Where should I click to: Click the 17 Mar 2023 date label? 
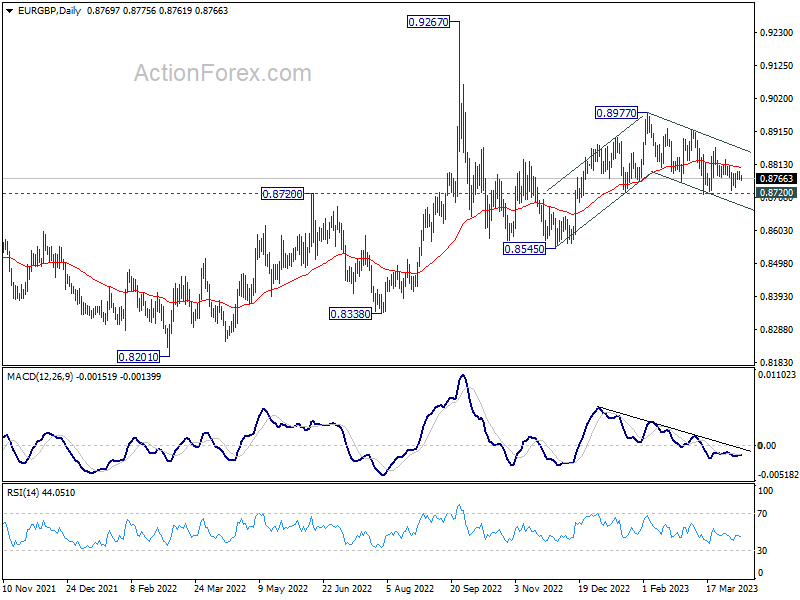pos(732,589)
